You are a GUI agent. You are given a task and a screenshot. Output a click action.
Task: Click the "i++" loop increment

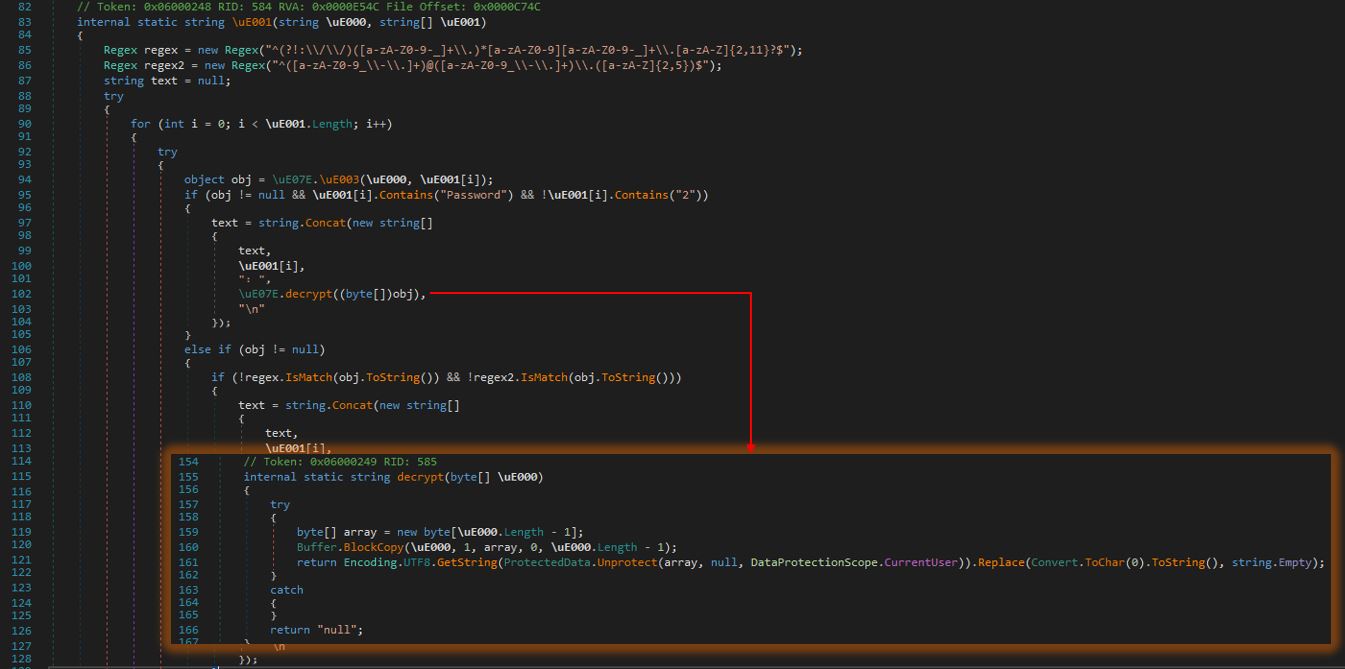point(378,124)
